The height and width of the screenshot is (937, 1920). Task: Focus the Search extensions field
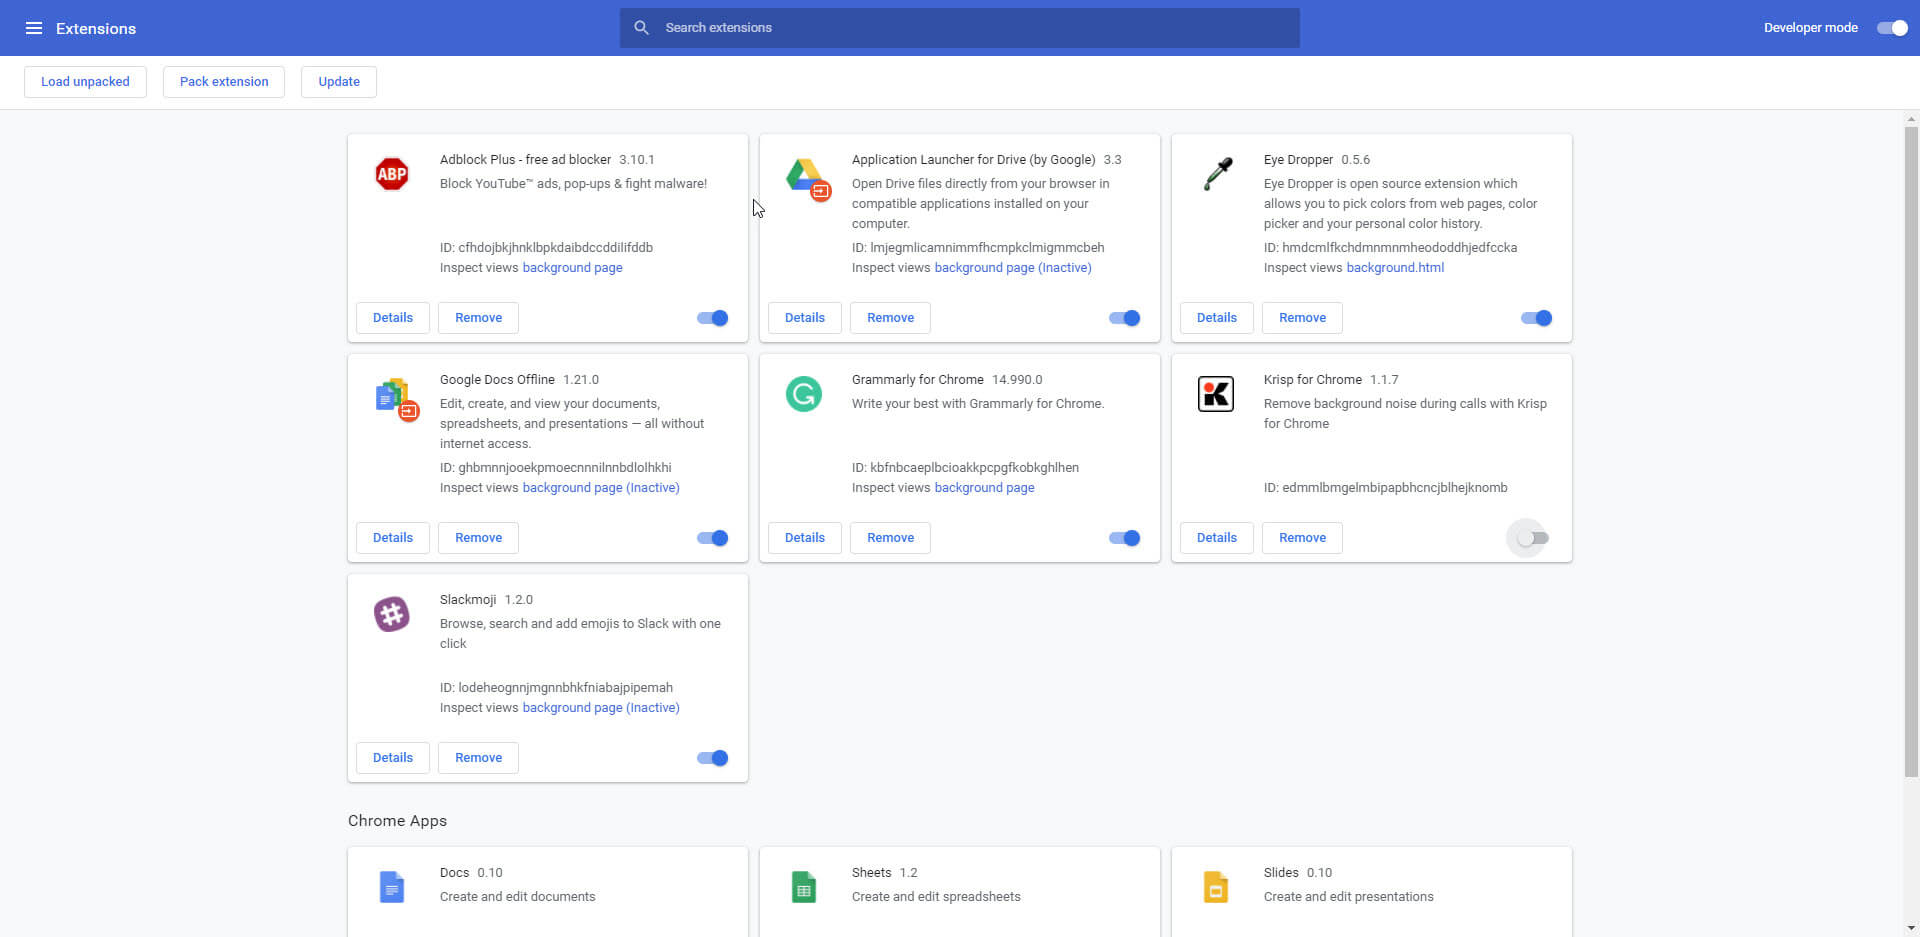[x=960, y=28]
